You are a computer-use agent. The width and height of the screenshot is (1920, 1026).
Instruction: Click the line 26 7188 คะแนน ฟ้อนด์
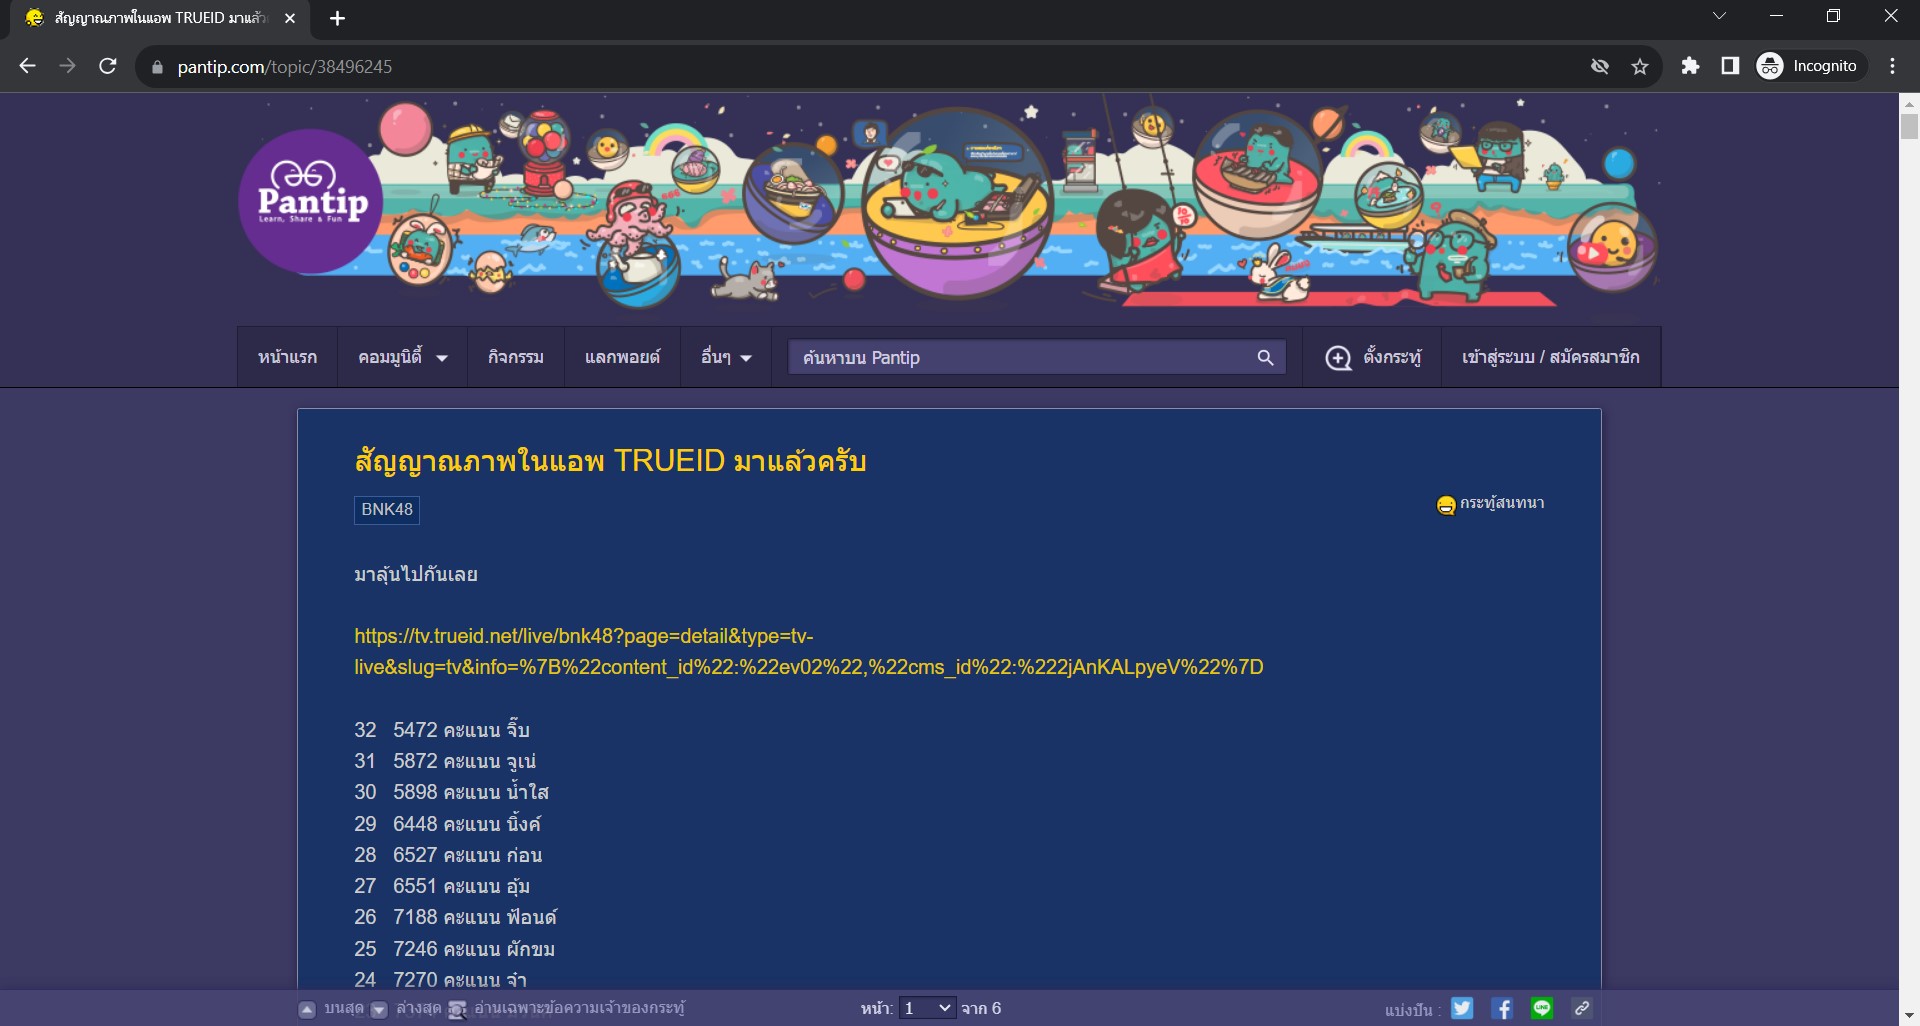[455, 917]
